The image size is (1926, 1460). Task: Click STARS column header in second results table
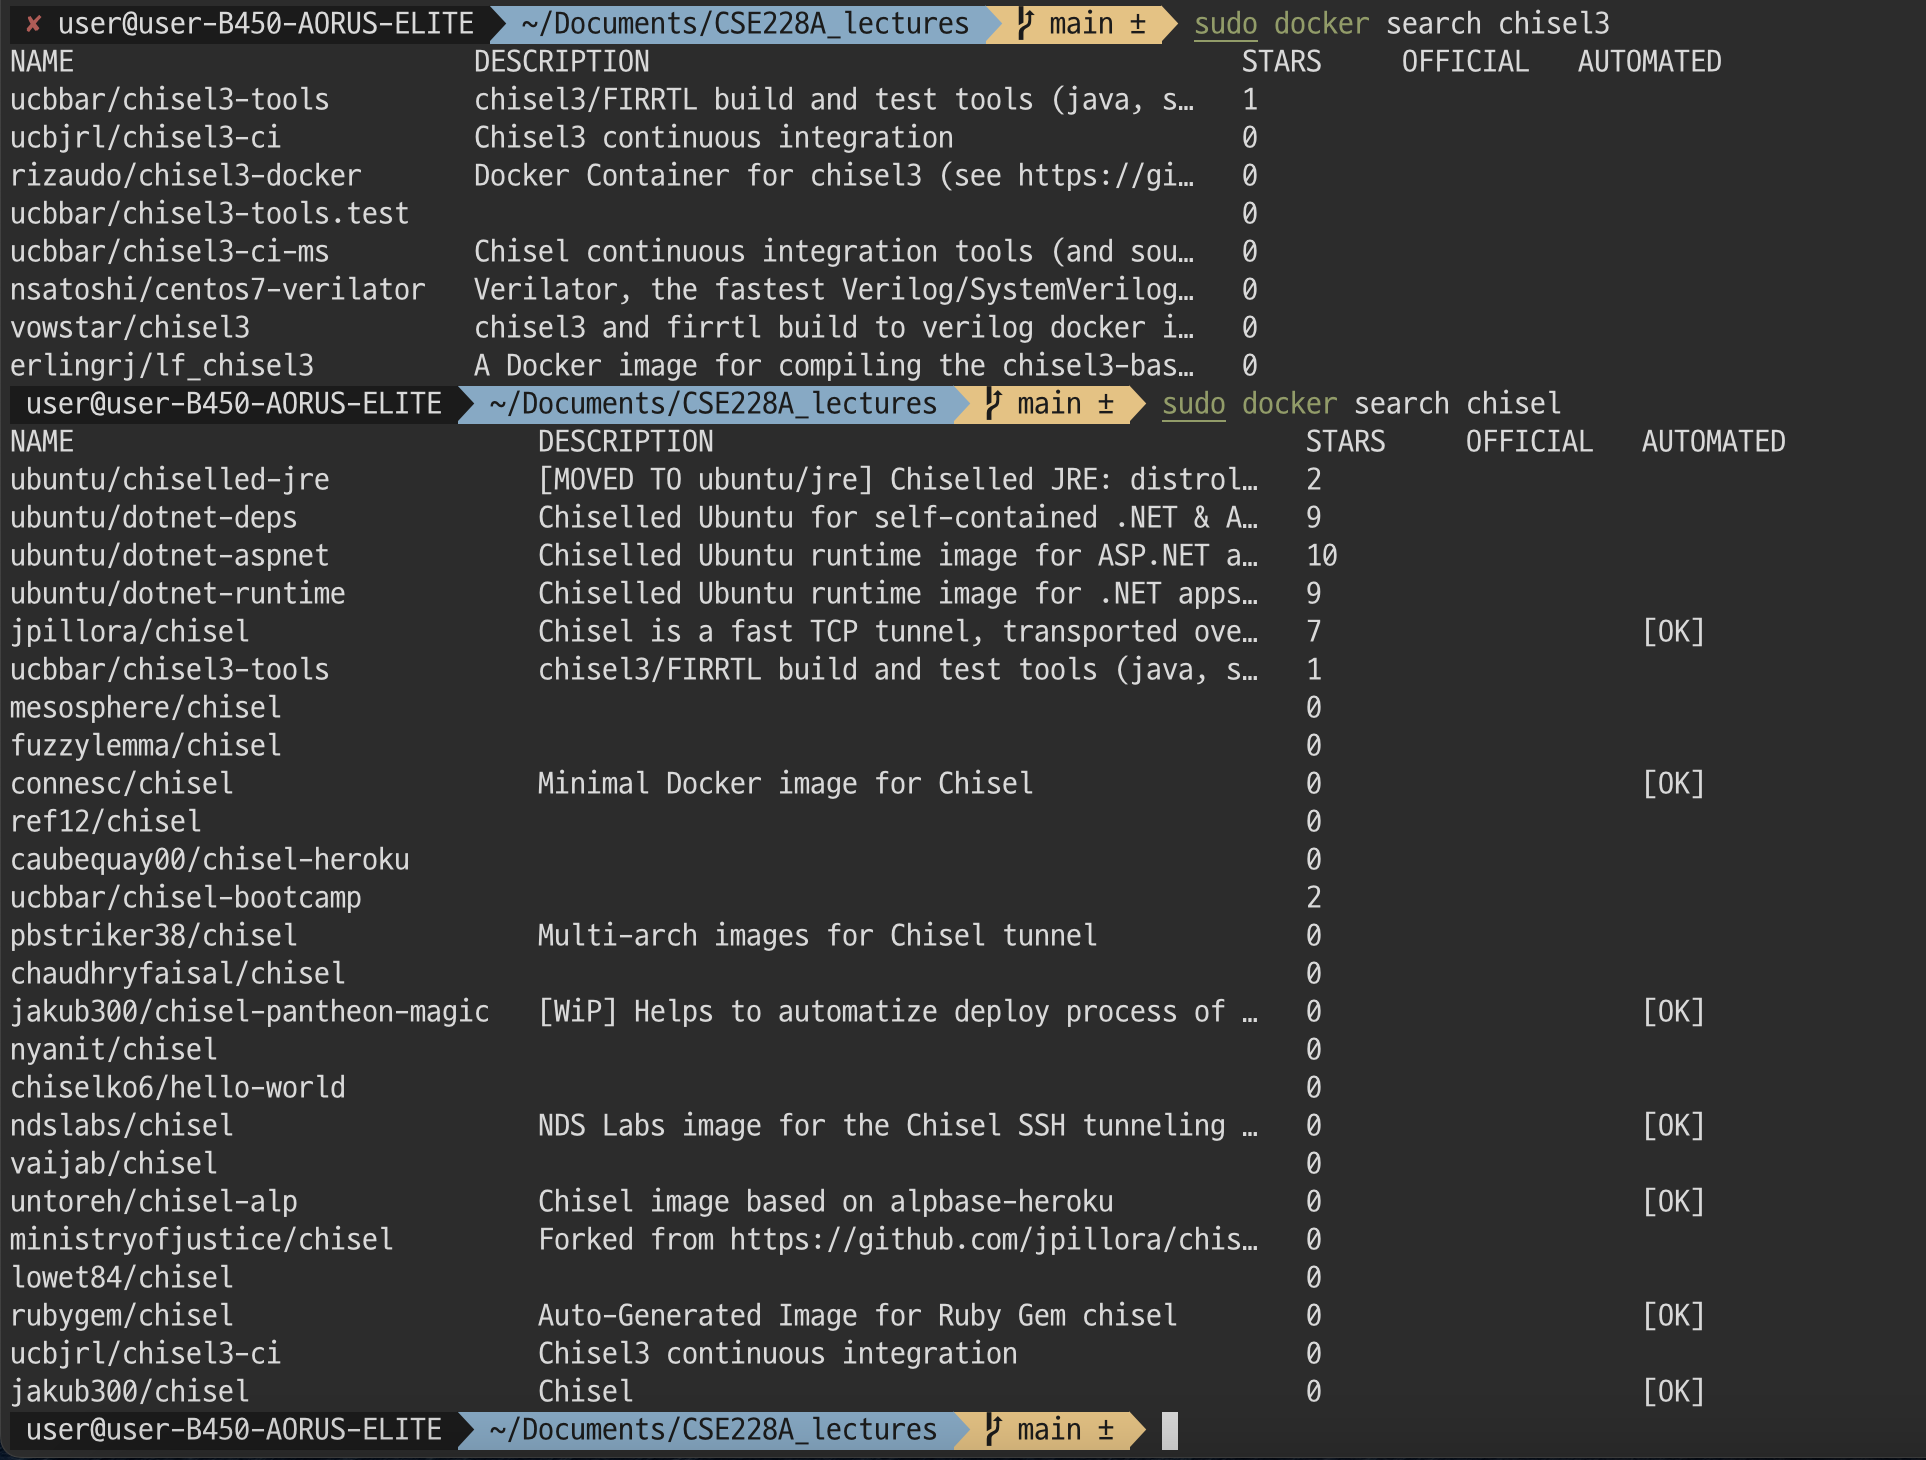1346,442
